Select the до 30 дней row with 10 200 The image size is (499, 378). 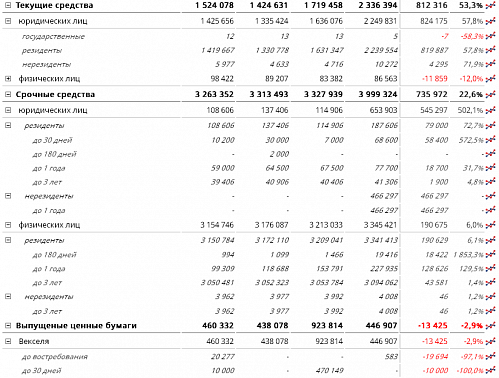249,140
